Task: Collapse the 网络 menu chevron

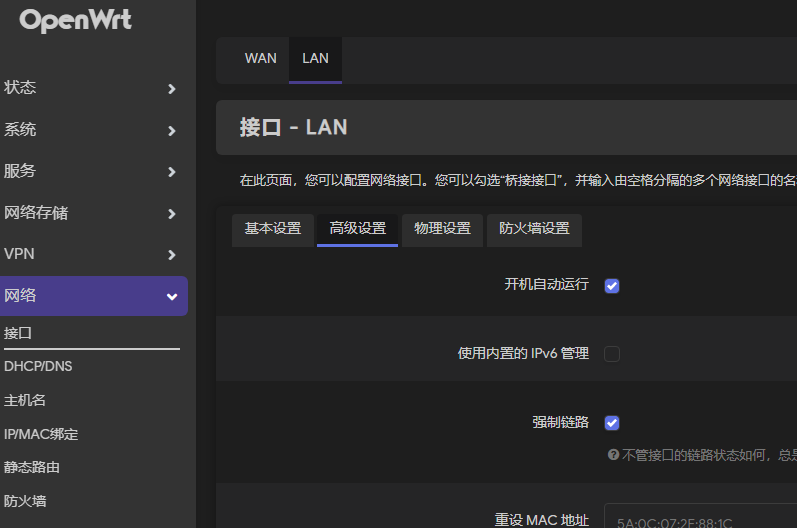Action: pyautogui.click(x=172, y=296)
